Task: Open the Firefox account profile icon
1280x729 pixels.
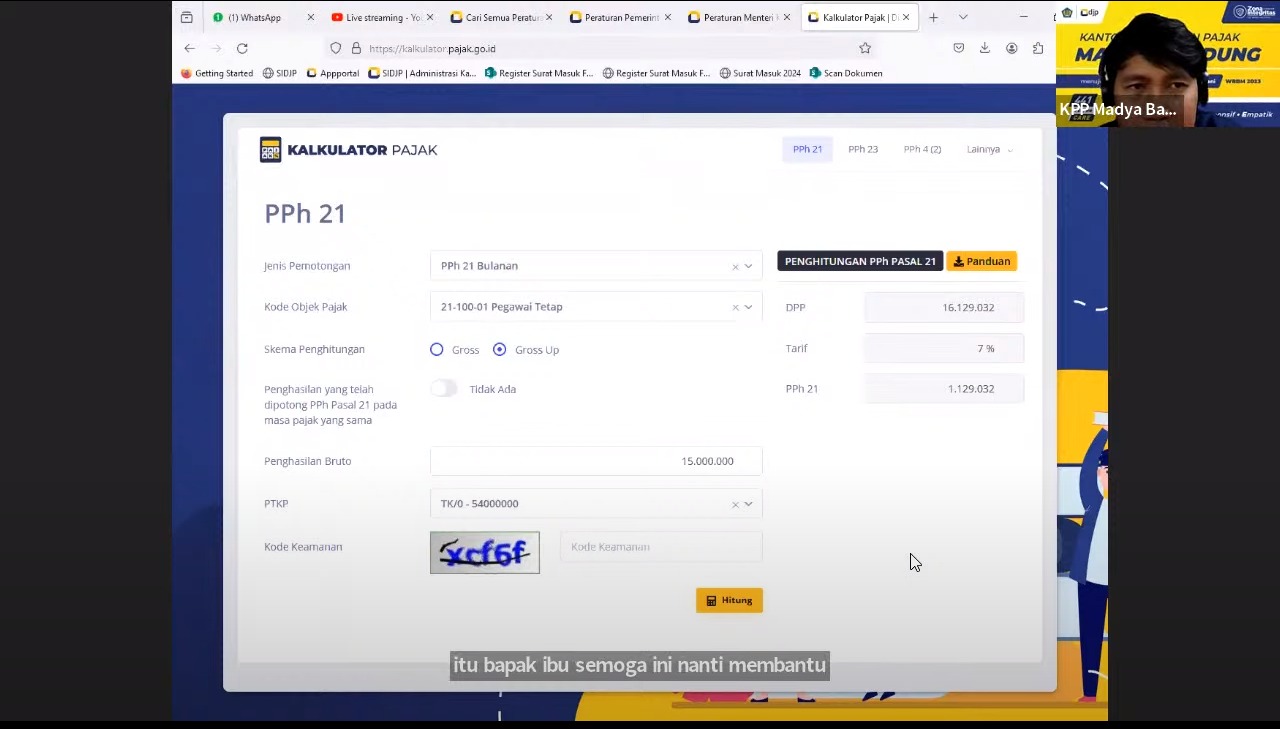Action: click(x=1011, y=48)
